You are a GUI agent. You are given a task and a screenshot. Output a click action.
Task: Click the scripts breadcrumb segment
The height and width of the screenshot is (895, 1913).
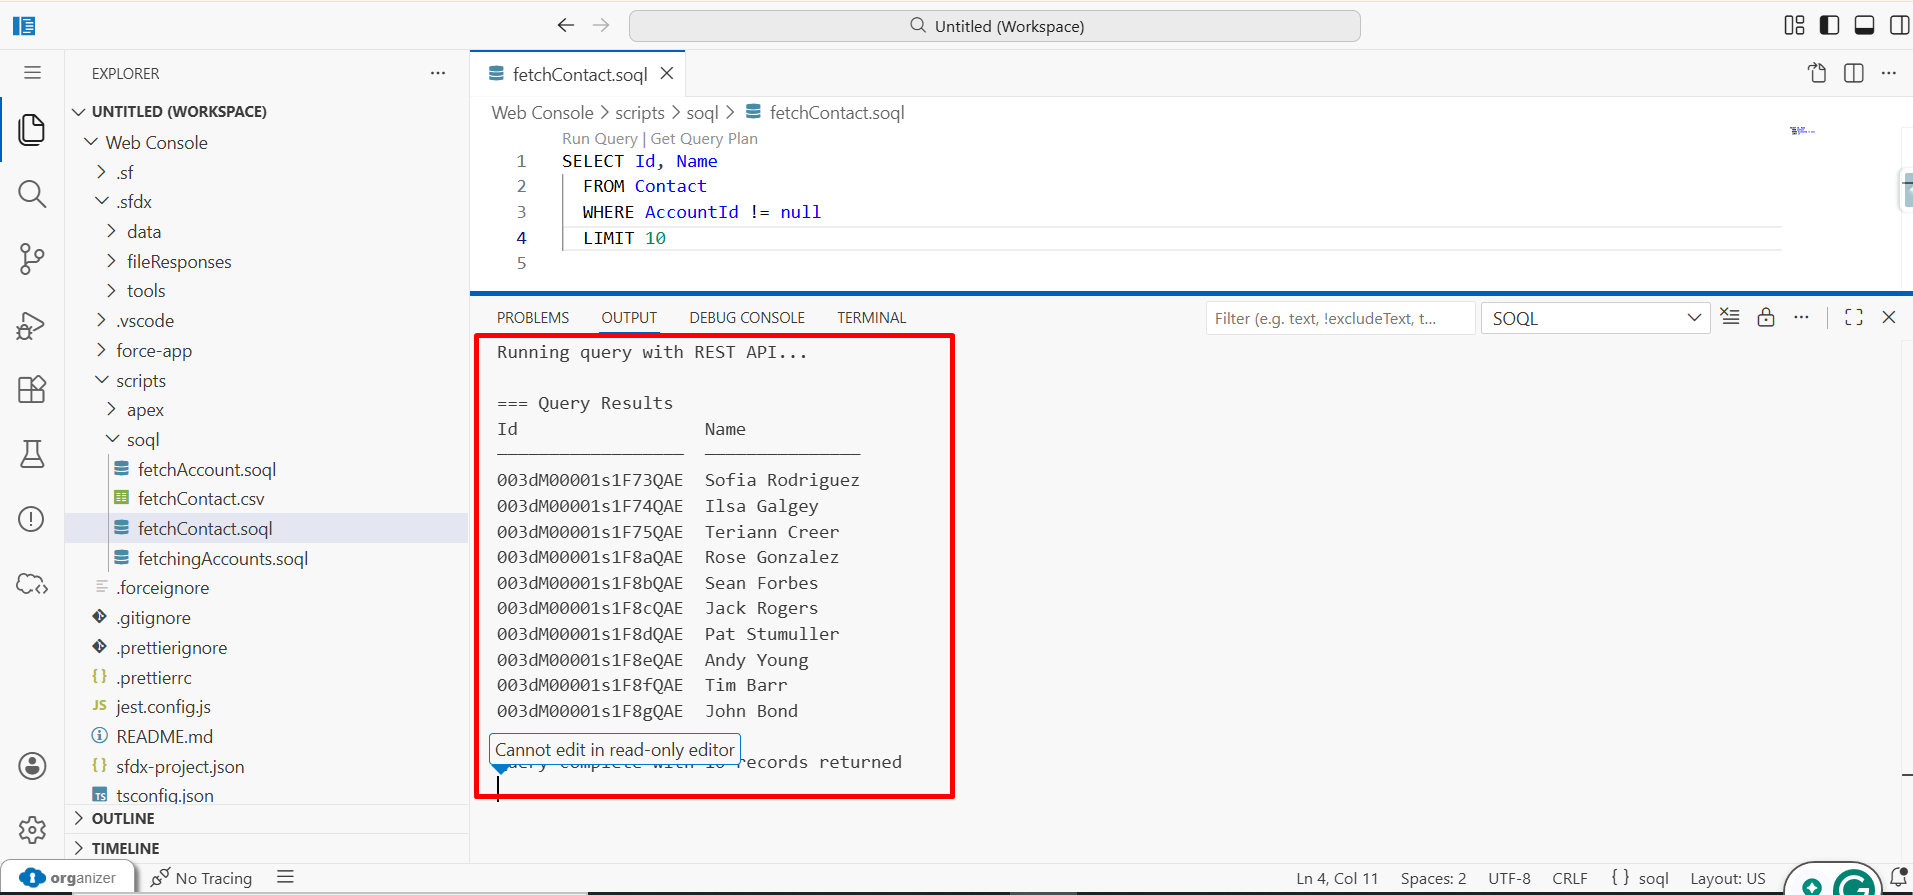640,112
